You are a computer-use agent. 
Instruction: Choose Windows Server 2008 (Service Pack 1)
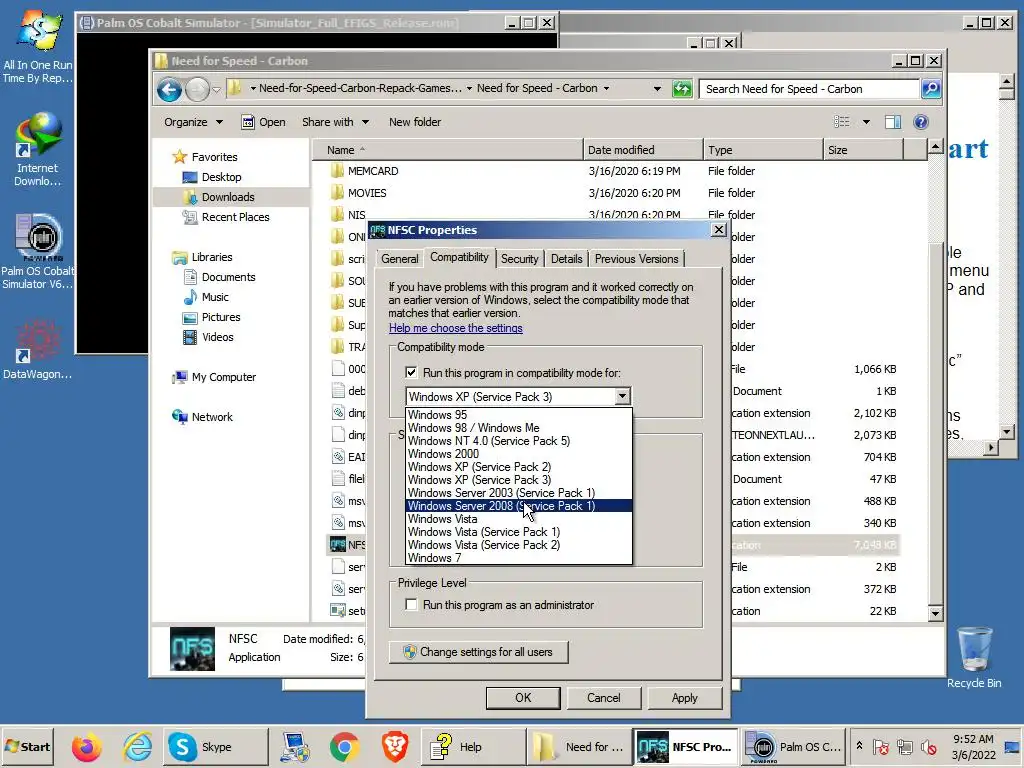click(x=519, y=506)
